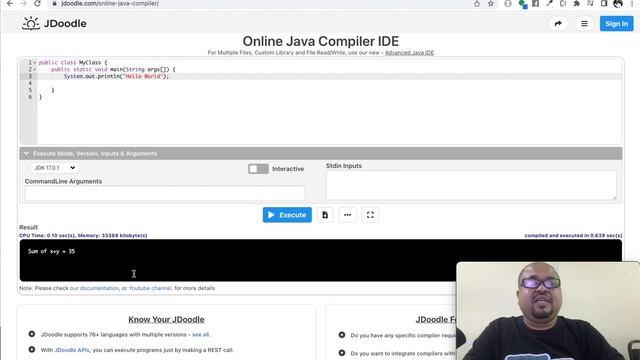640x360 pixels.
Task: Click the Know Your JDoodle heading
Action: tap(166, 319)
